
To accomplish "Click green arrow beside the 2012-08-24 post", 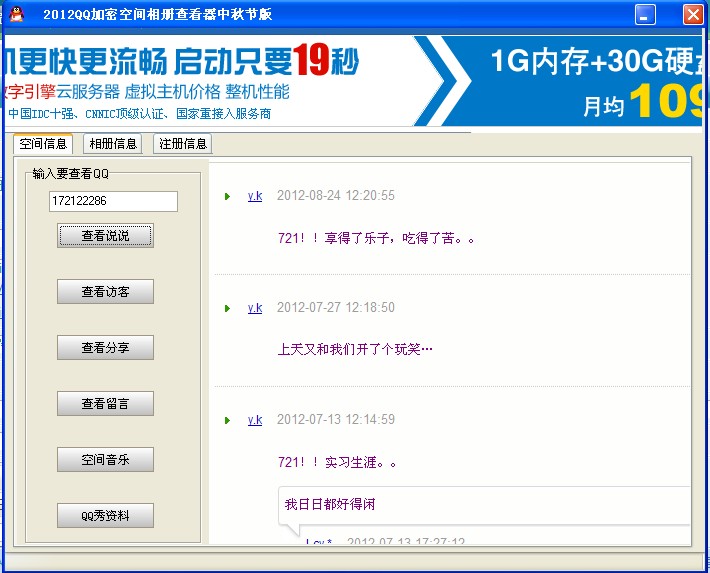I will point(228,196).
